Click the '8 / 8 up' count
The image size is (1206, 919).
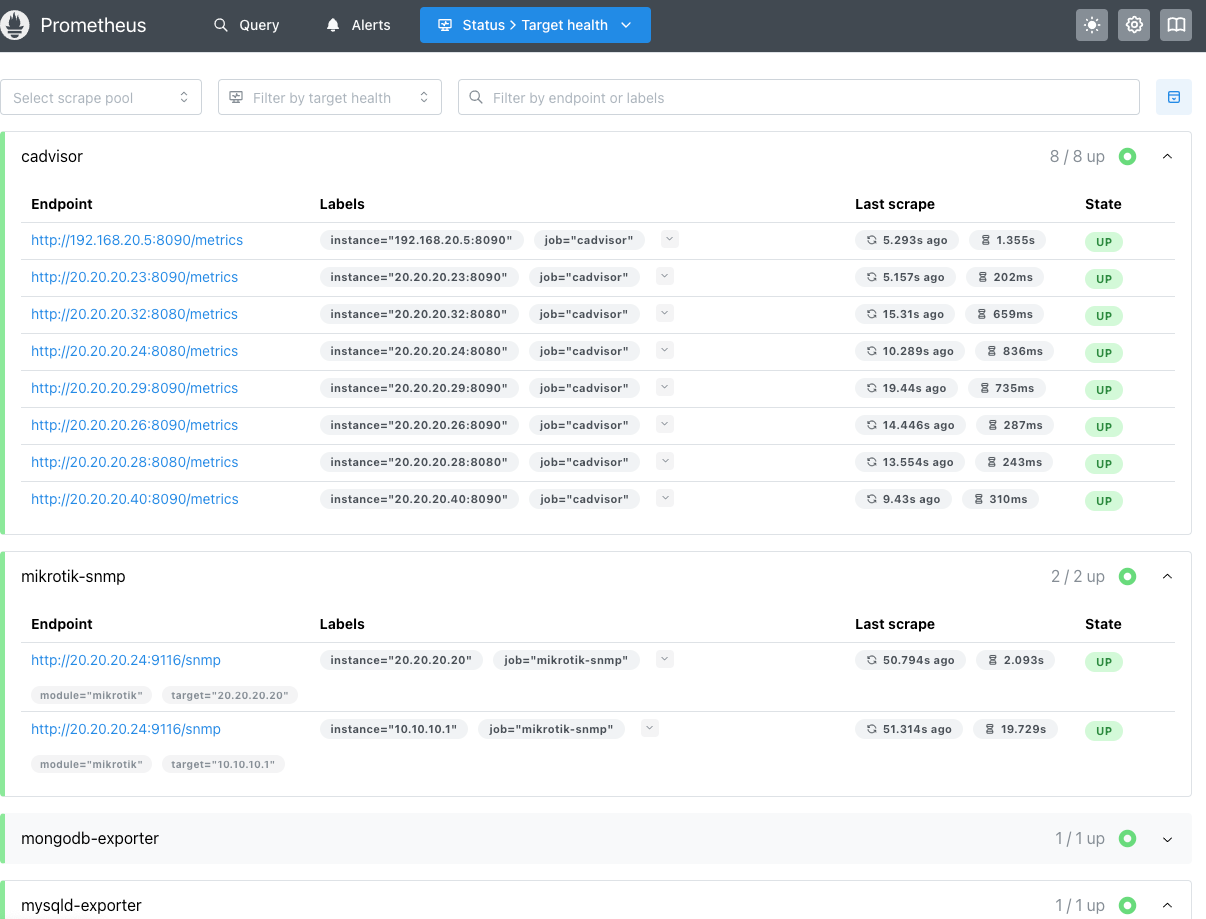pos(1077,157)
